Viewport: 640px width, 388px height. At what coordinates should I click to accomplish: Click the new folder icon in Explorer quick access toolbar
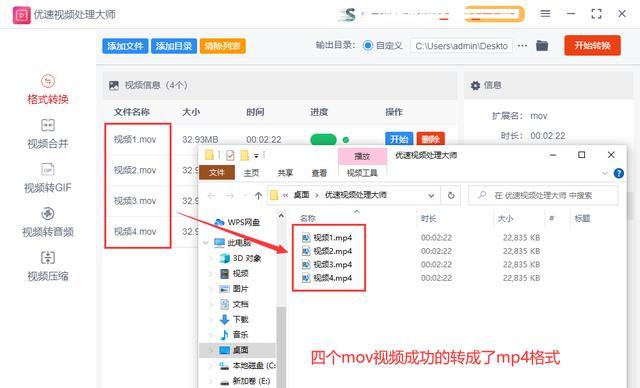coord(245,155)
